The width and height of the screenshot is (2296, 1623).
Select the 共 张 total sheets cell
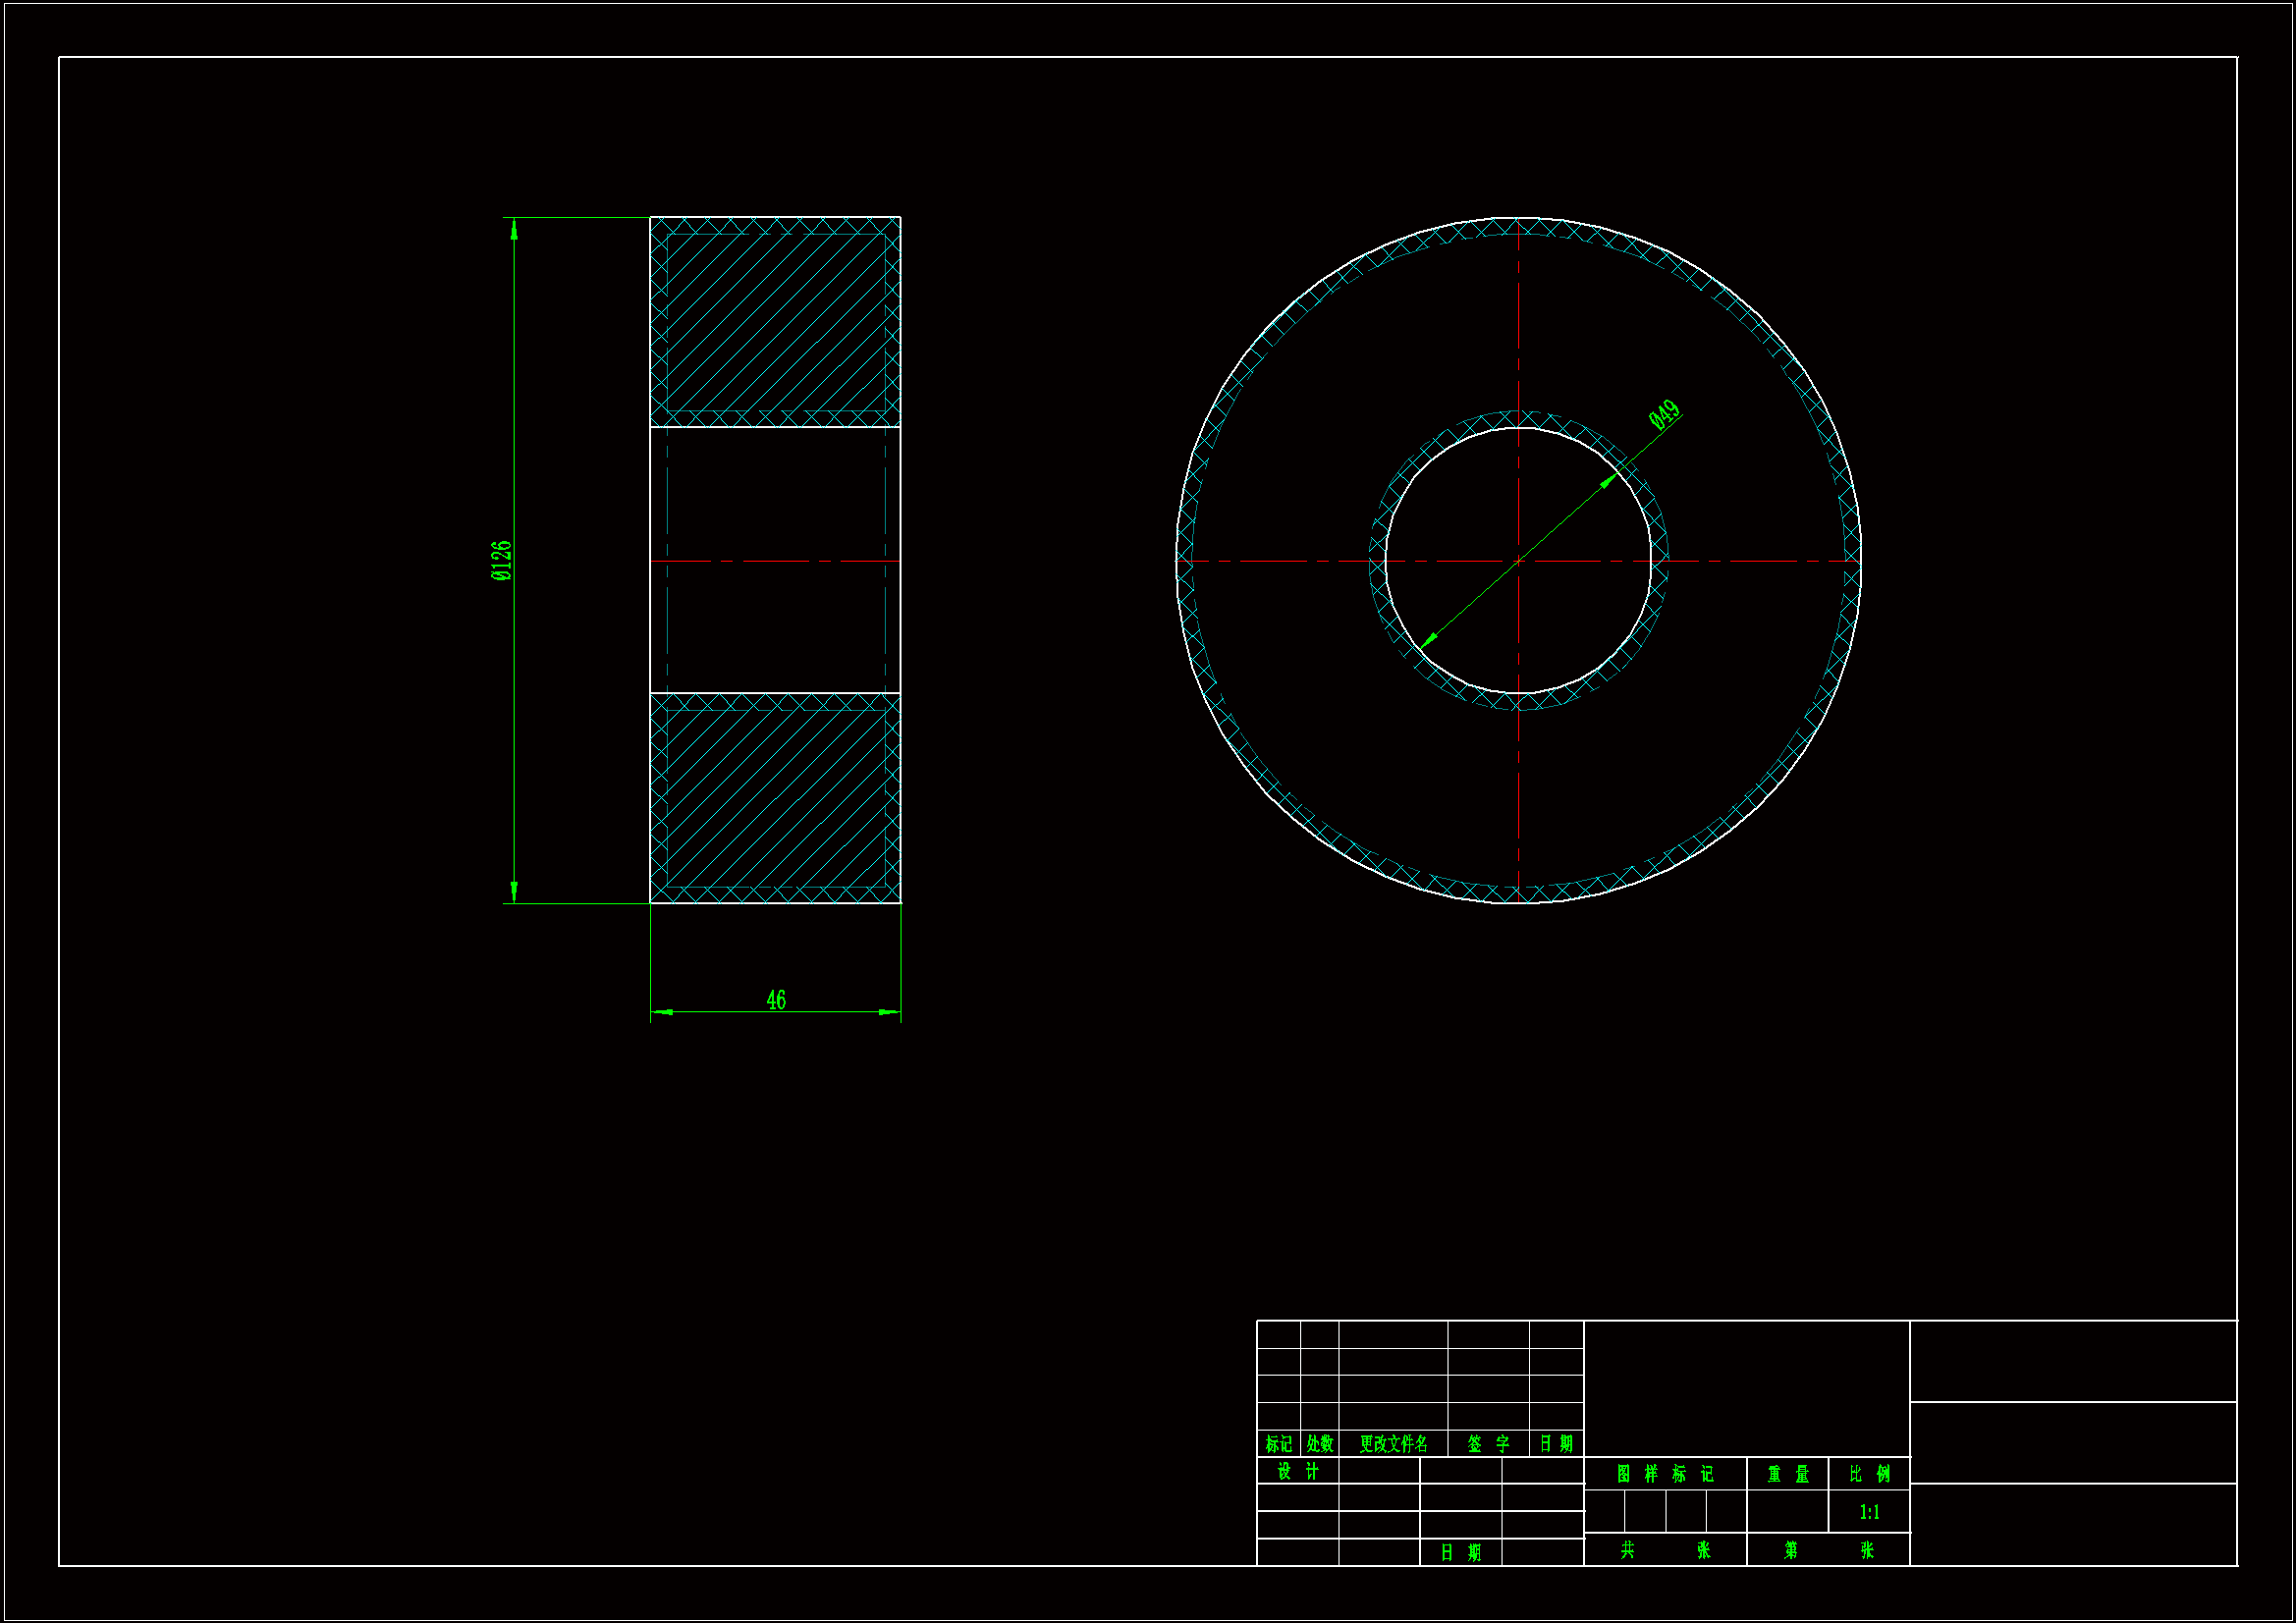pos(1665,1549)
